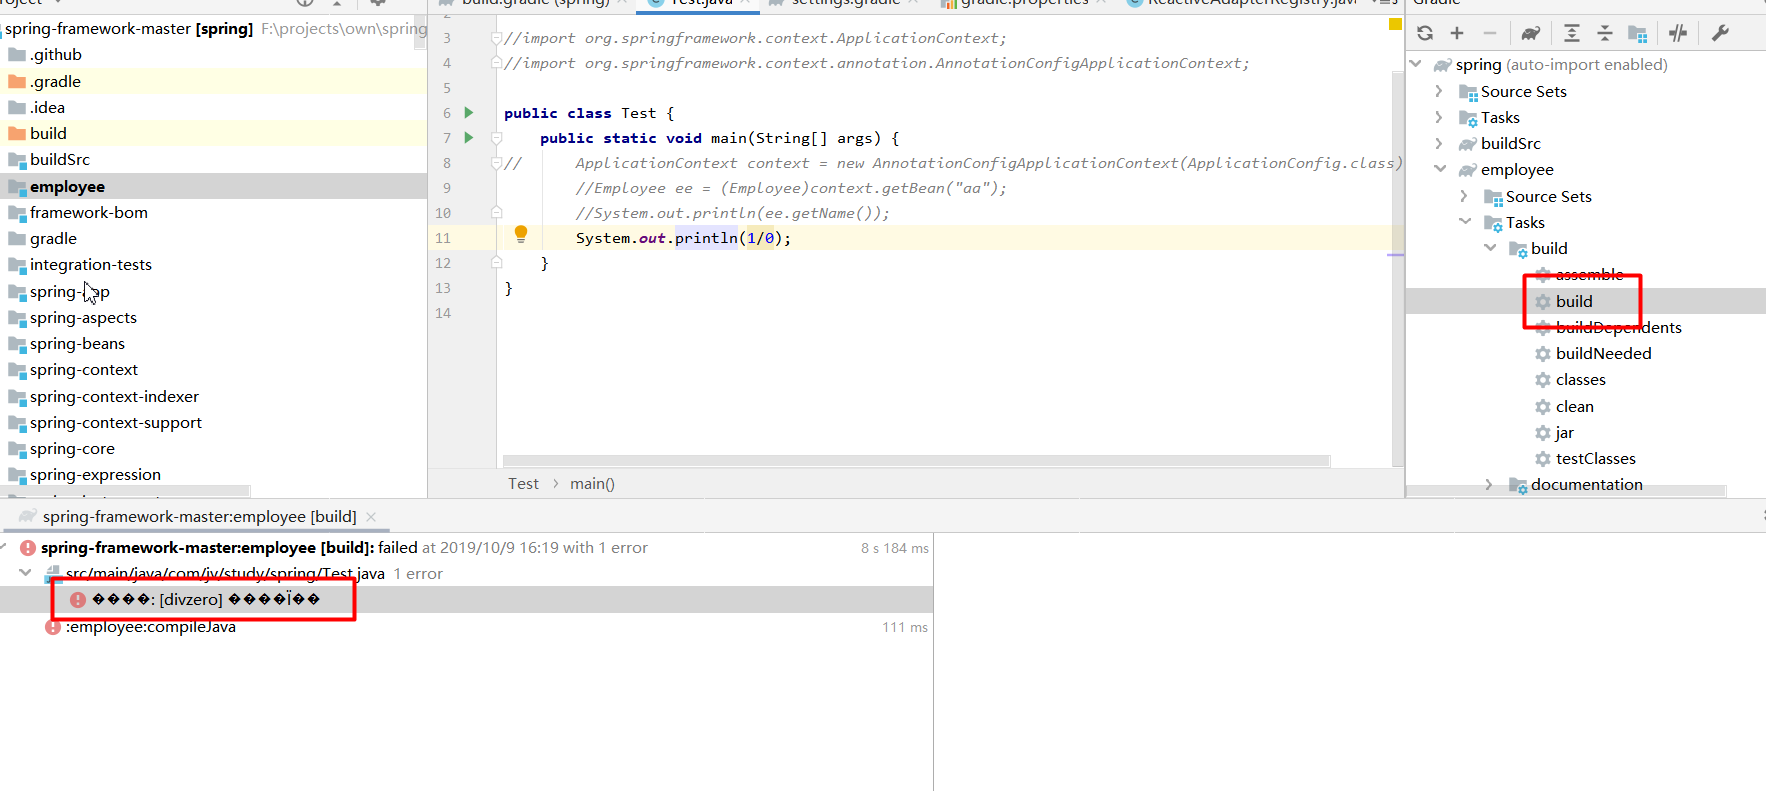
Task: Select the employee [build] output tab
Action: point(198,516)
